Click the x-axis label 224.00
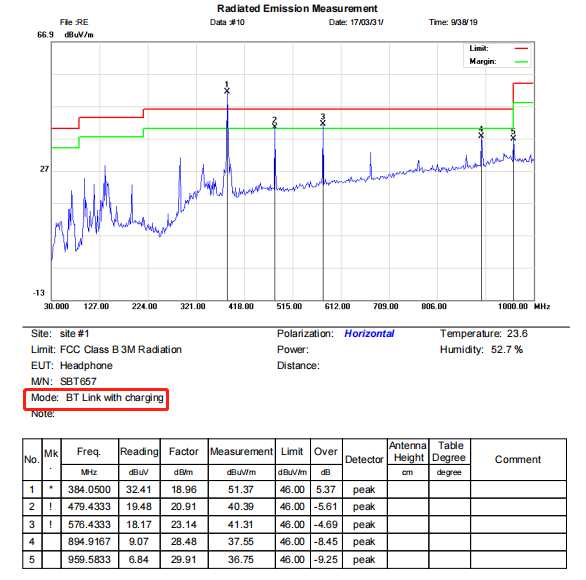Screen dimensions: 586x580 click(145, 306)
